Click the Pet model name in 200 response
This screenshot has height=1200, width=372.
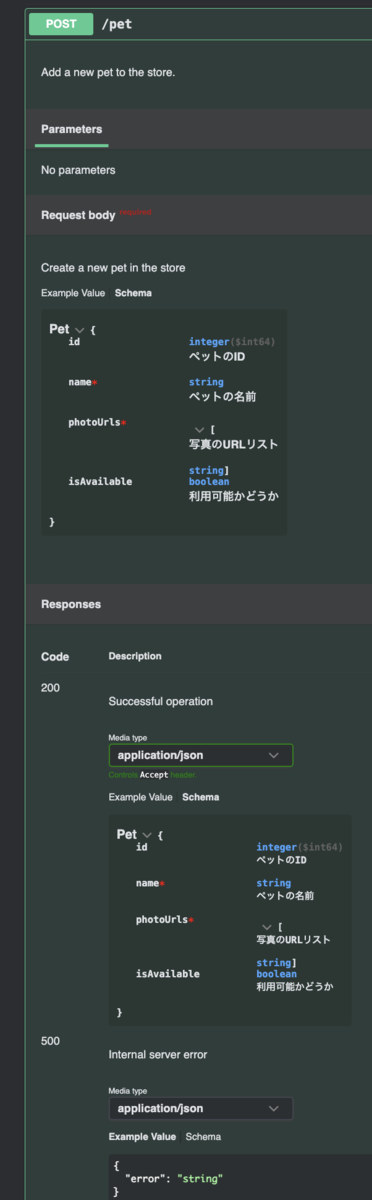click(x=127, y=835)
